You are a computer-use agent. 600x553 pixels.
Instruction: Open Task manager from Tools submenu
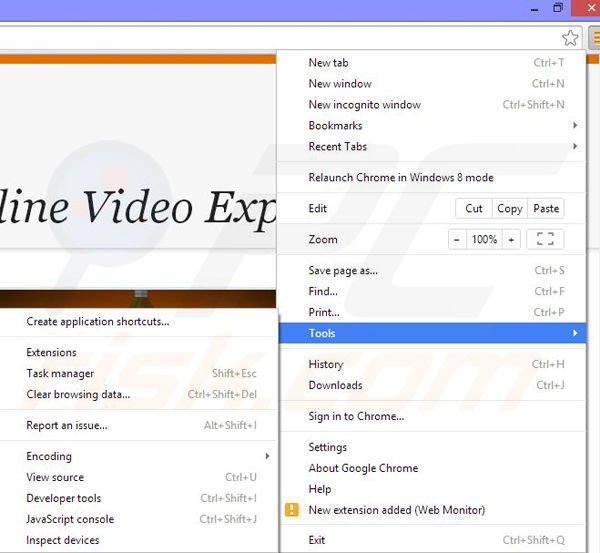click(138, 373)
